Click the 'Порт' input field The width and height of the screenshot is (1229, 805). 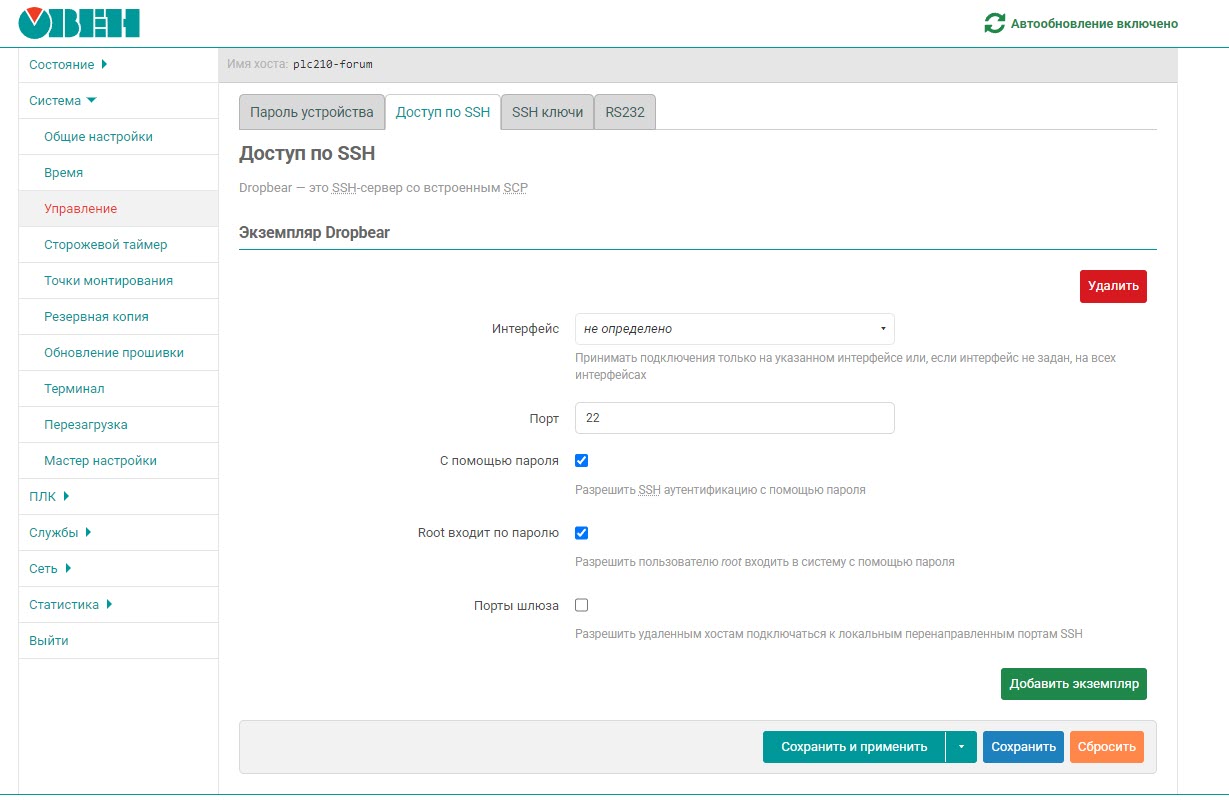tap(734, 418)
